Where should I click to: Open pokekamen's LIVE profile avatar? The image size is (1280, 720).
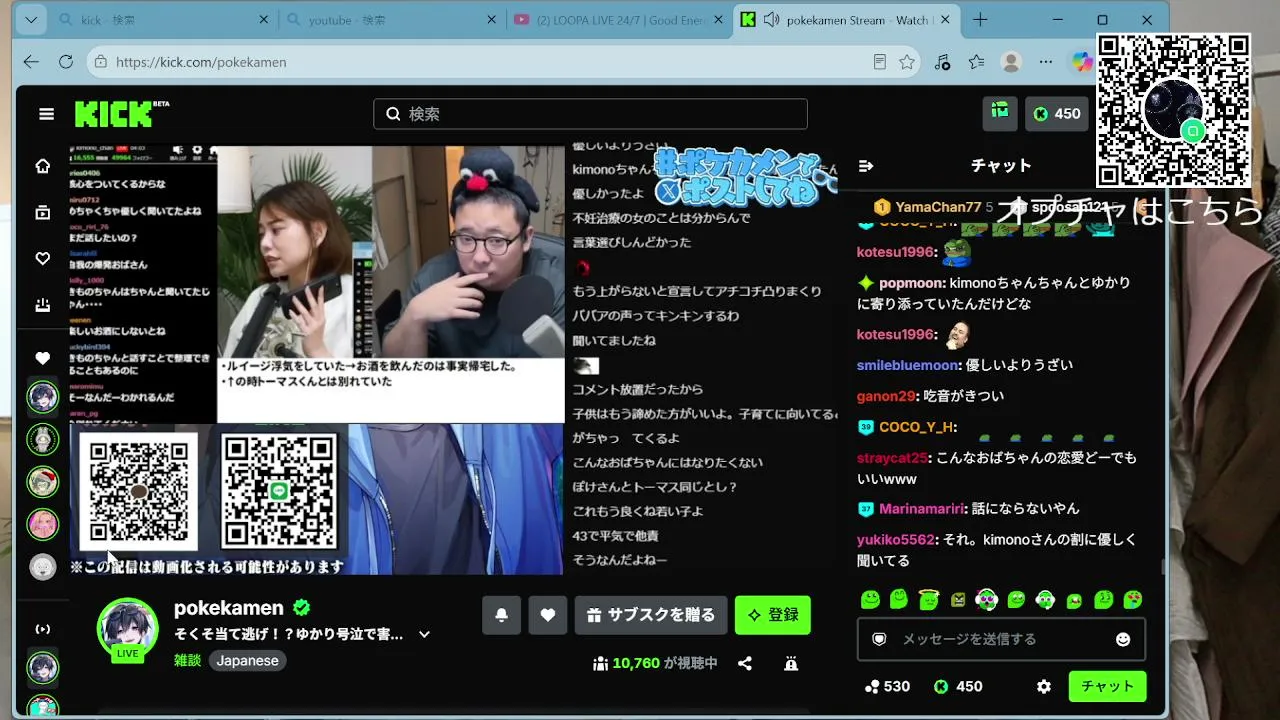pos(127,630)
